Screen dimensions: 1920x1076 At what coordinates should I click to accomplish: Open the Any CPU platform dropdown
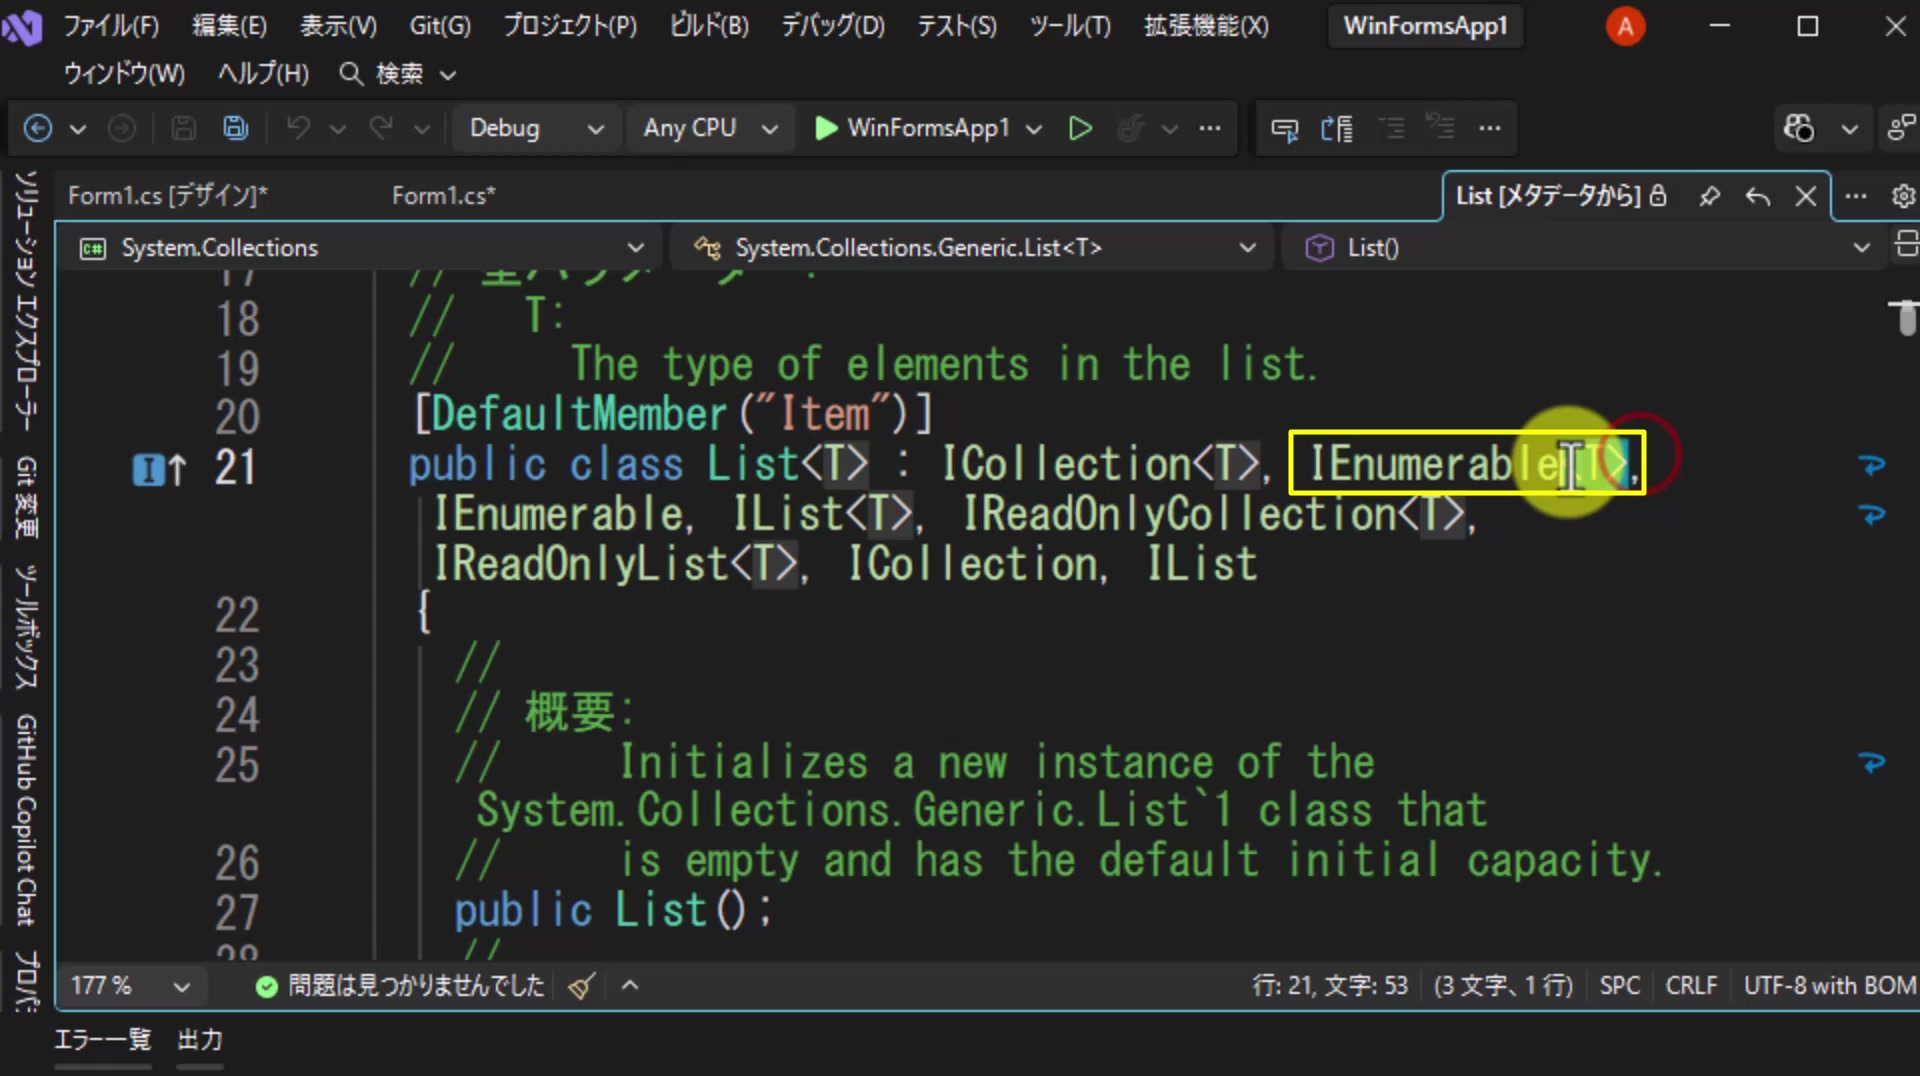[710, 128]
